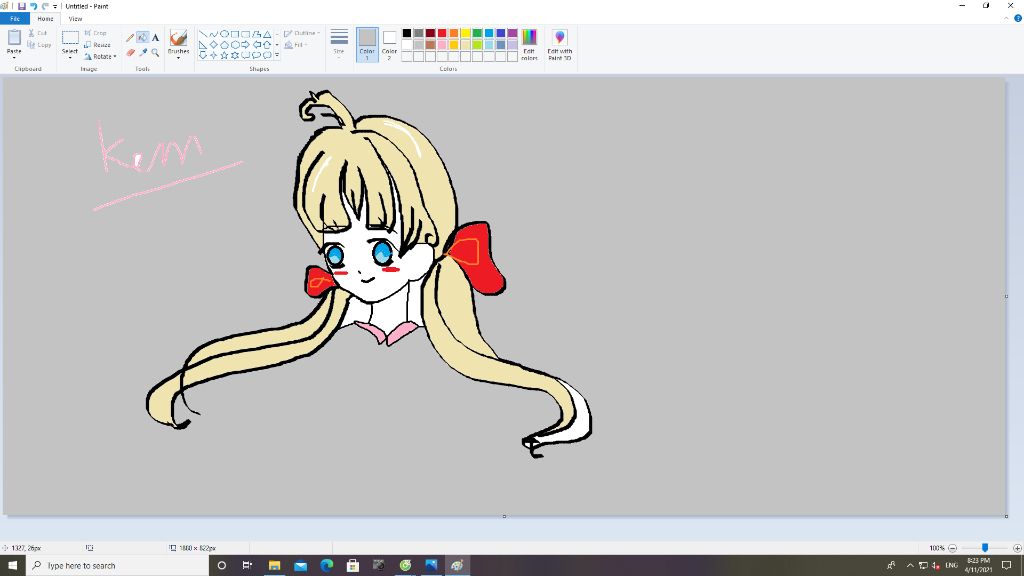Show hidden system tray icons
The height and width of the screenshot is (576, 1024).
tap(910, 566)
